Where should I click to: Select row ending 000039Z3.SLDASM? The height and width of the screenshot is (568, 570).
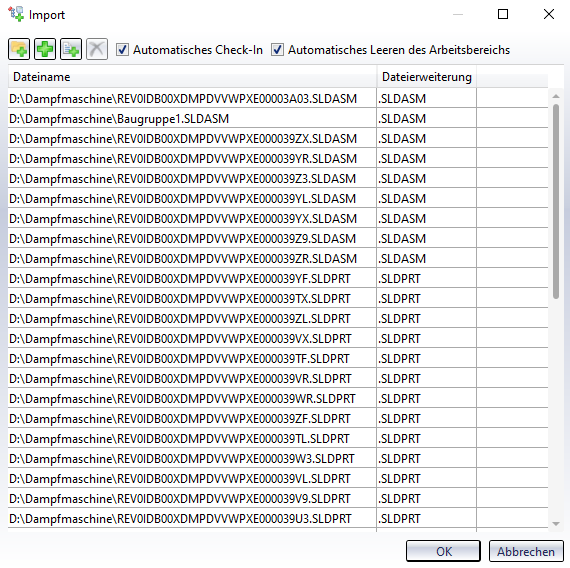click(278, 179)
